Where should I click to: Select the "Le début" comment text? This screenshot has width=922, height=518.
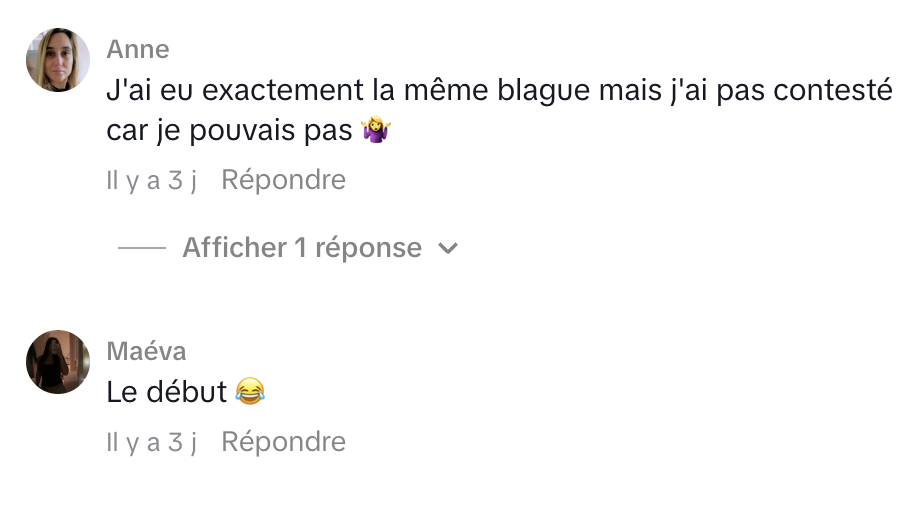click(167, 392)
